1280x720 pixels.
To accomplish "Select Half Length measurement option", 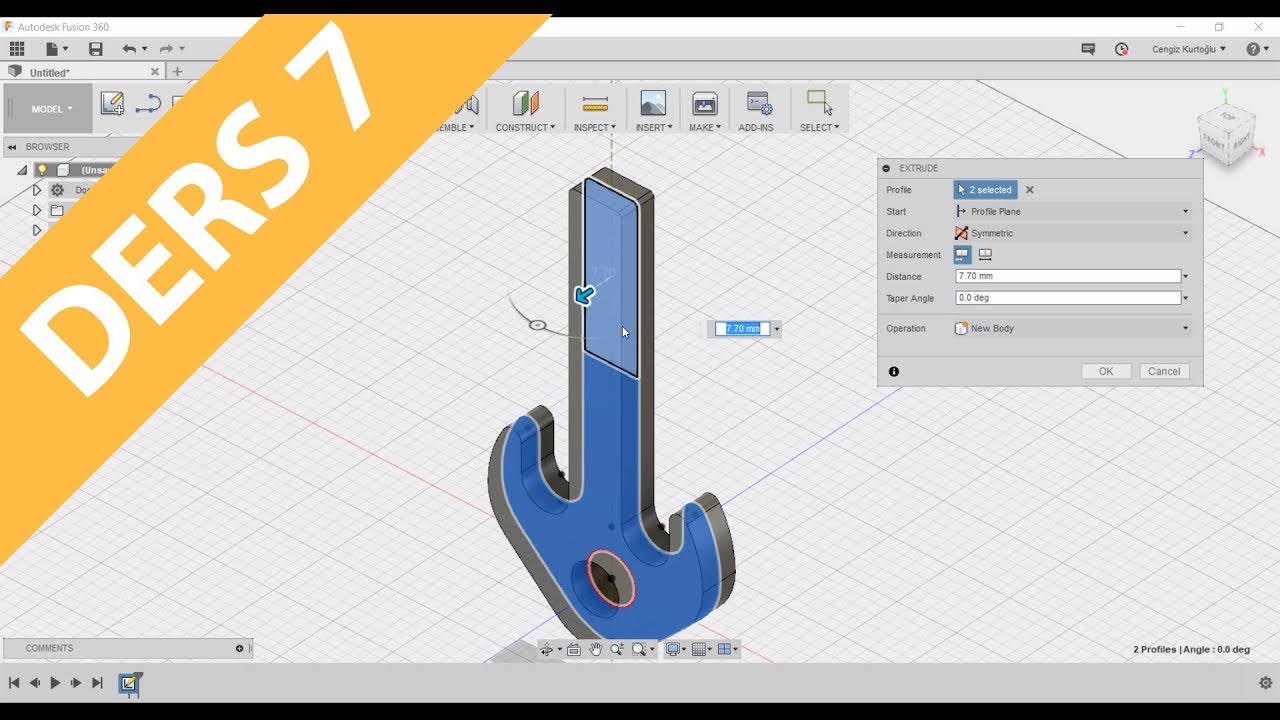I will [962, 255].
